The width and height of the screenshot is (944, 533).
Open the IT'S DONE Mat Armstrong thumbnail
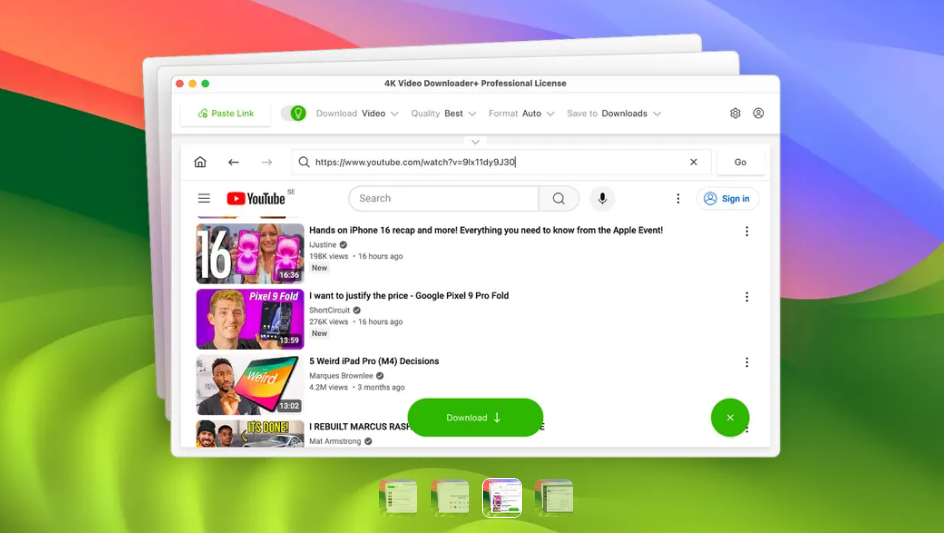[250, 434]
